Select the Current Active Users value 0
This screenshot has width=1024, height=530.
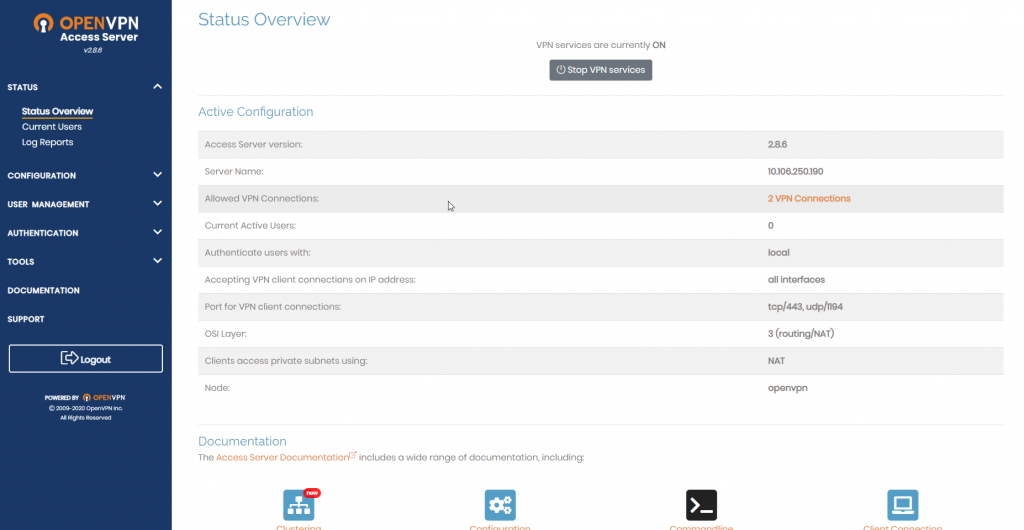click(x=771, y=226)
